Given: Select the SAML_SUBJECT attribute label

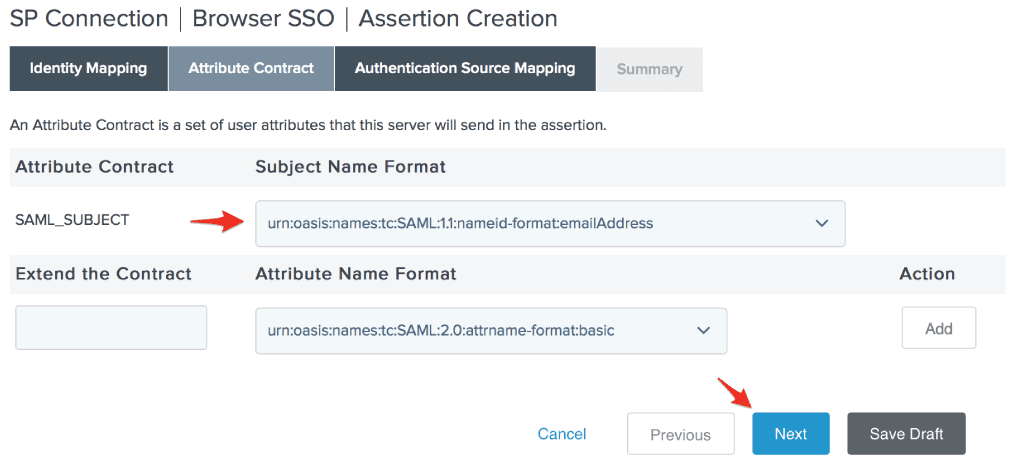Looking at the screenshot, I should click(72, 220).
